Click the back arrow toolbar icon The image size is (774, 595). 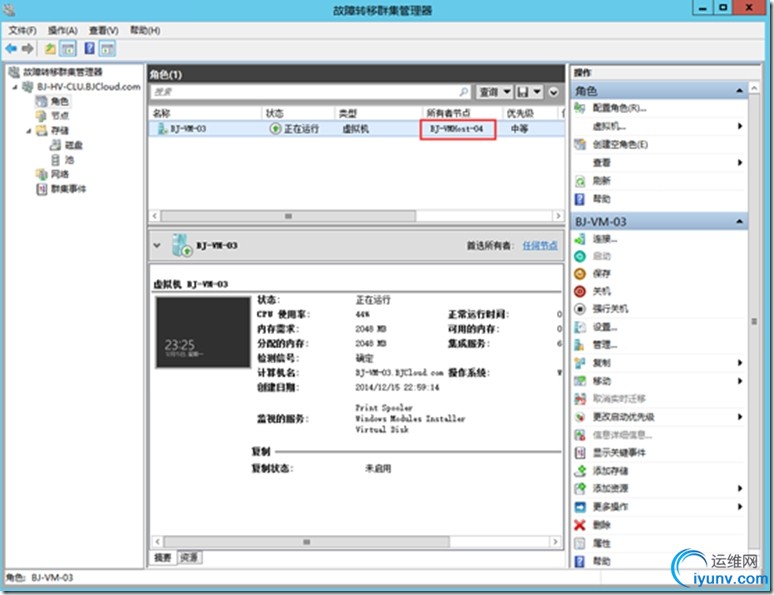pyautogui.click(x=11, y=48)
